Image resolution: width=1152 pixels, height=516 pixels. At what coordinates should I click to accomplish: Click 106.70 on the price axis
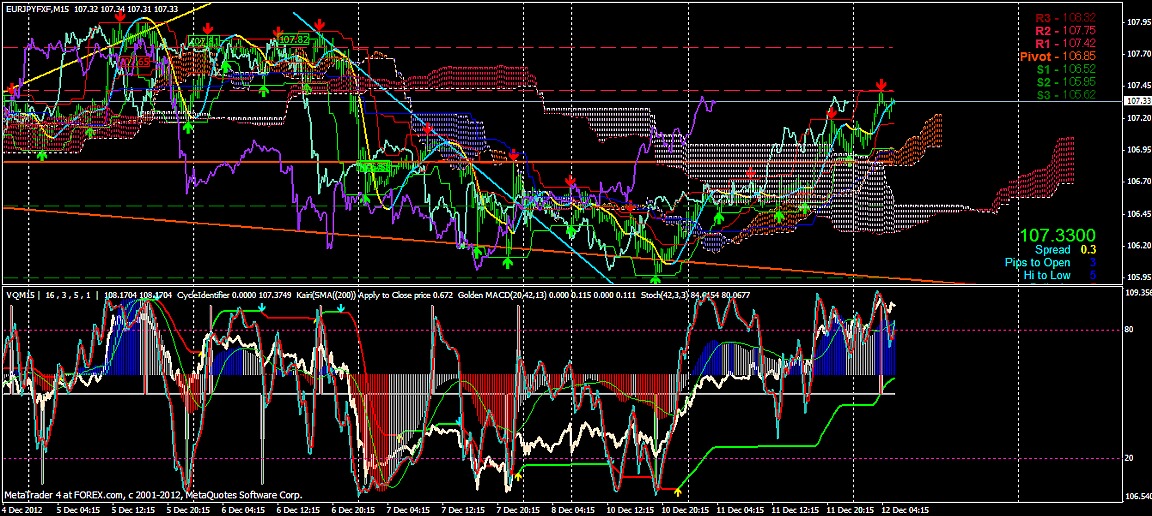pos(1137,181)
